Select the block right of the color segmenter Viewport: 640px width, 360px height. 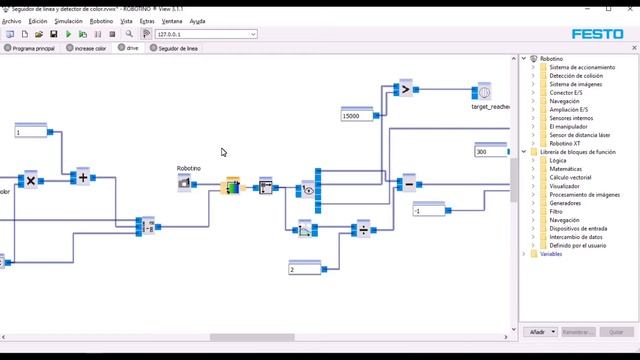pyautogui.click(x=266, y=187)
